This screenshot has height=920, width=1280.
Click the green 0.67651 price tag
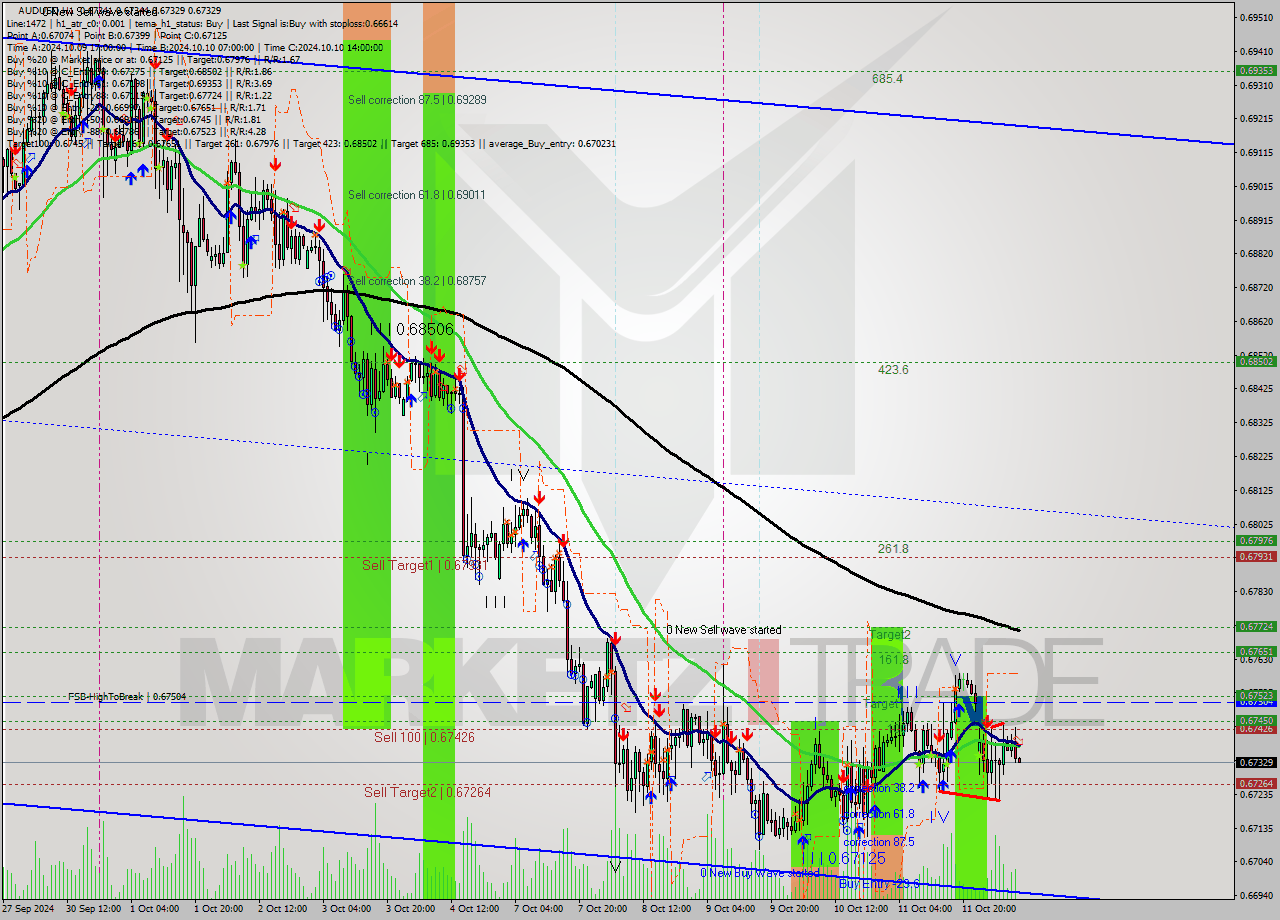tap(1255, 652)
